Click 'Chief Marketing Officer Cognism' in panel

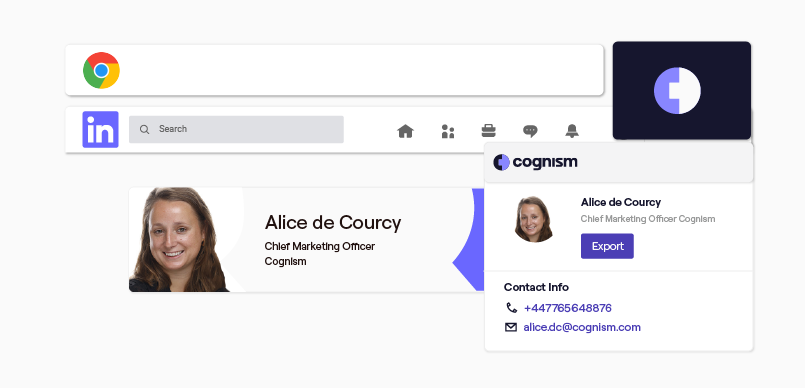click(x=648, y=219)
